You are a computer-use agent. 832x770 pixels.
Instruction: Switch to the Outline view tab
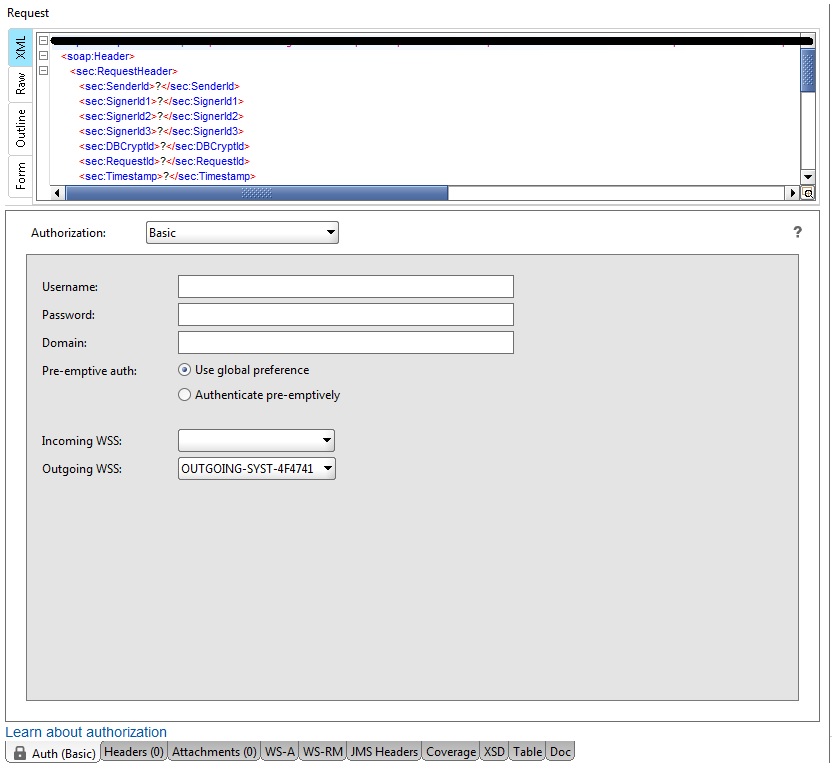point(21,129)
